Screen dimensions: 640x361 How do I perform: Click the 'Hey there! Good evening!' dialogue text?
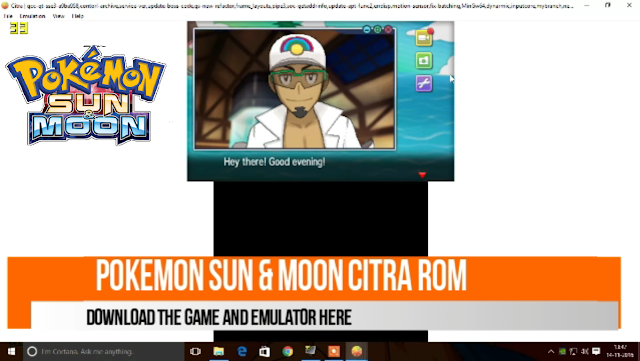pyautogui.click(x=274, y=162)
